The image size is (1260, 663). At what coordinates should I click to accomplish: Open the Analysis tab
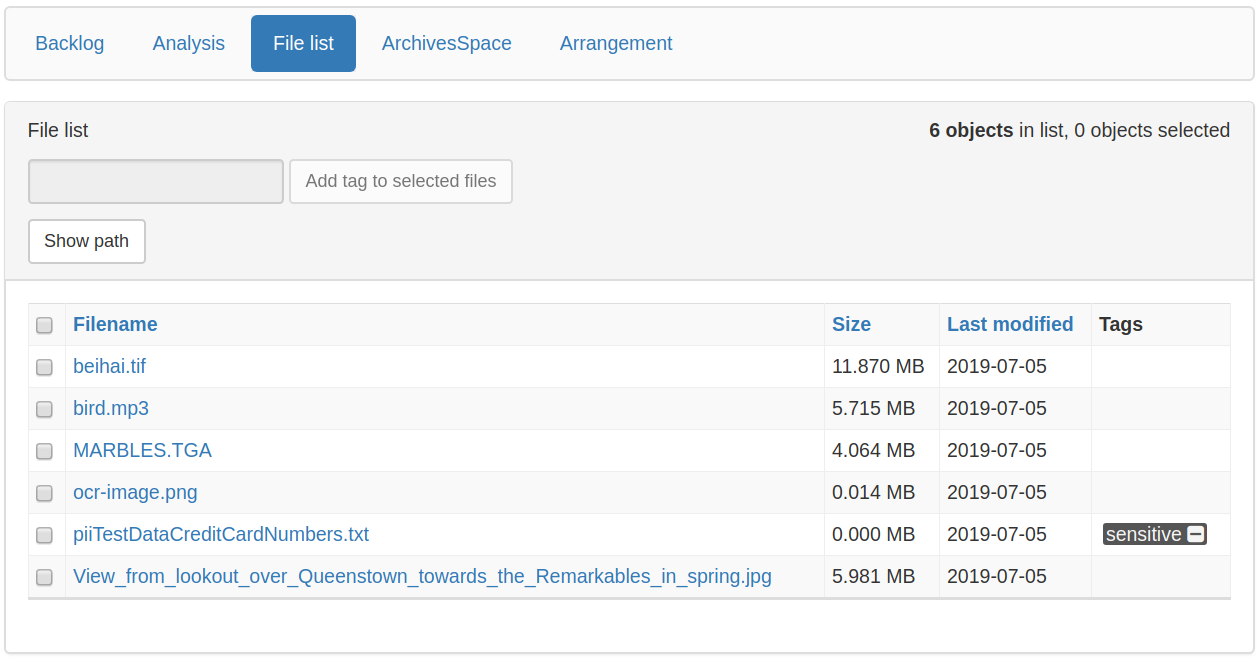point(188,43)
